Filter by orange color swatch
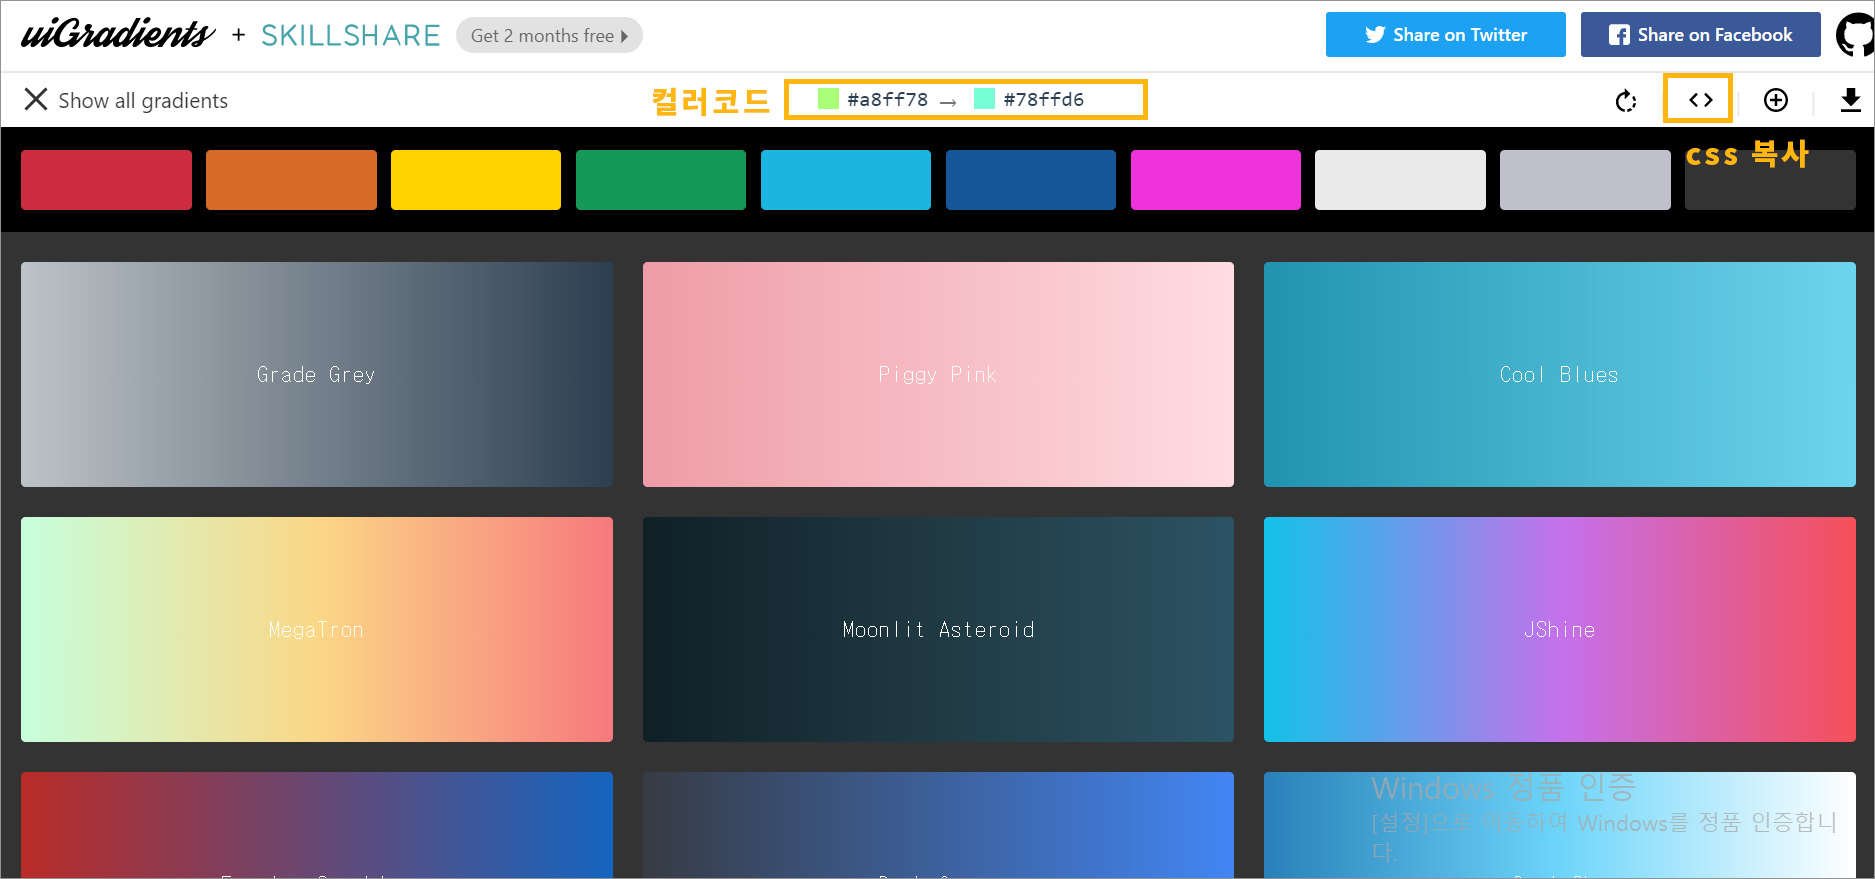This screenshot has width=1875, height=879. pyautogui.click(x=291, y=180)
